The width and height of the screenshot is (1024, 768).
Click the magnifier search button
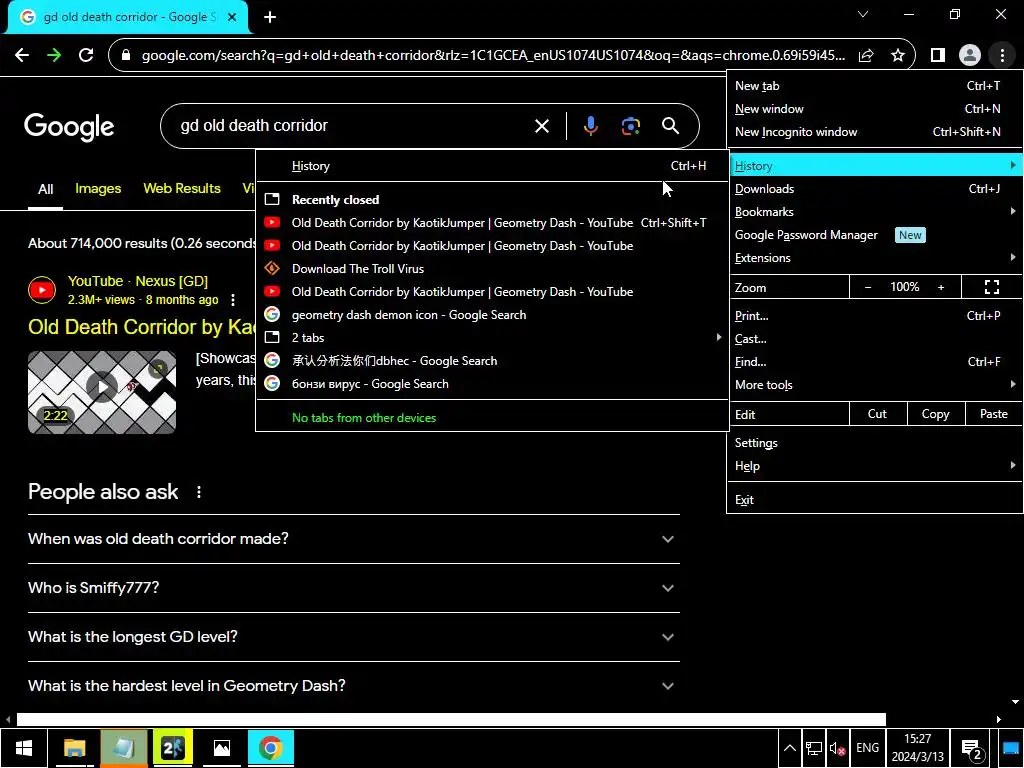[670, 126]
